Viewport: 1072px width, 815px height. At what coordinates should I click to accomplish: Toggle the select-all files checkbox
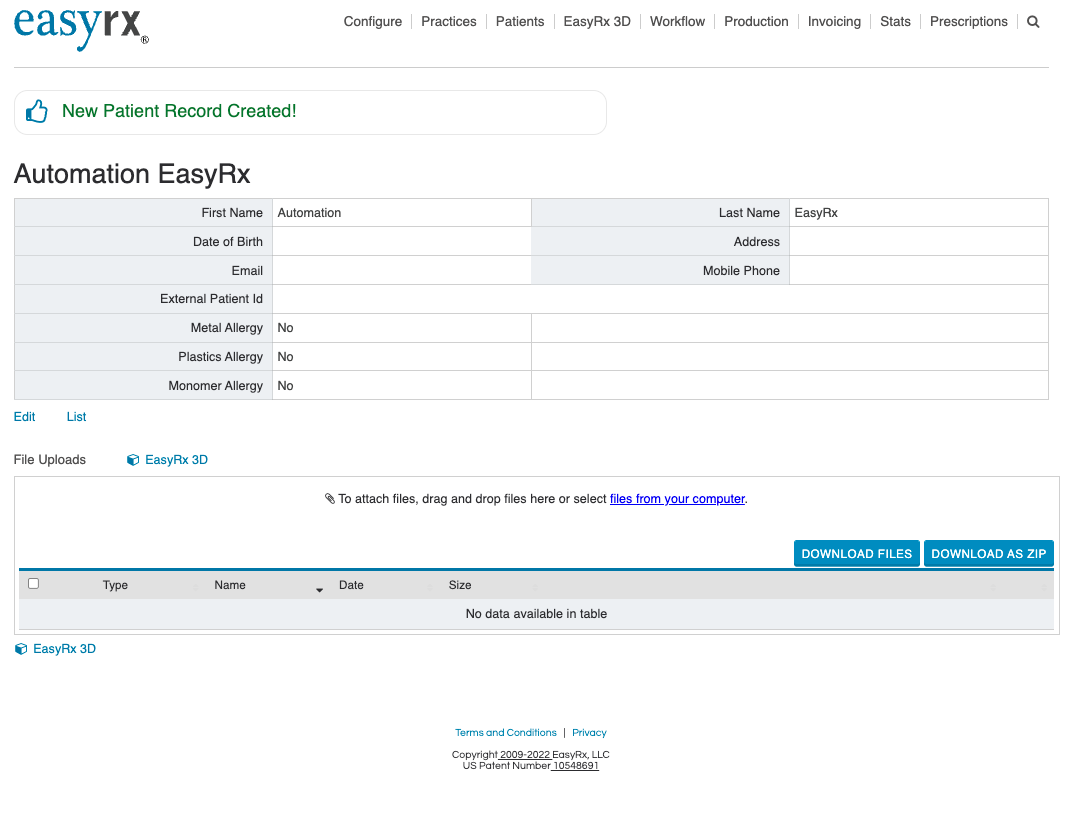34,583
